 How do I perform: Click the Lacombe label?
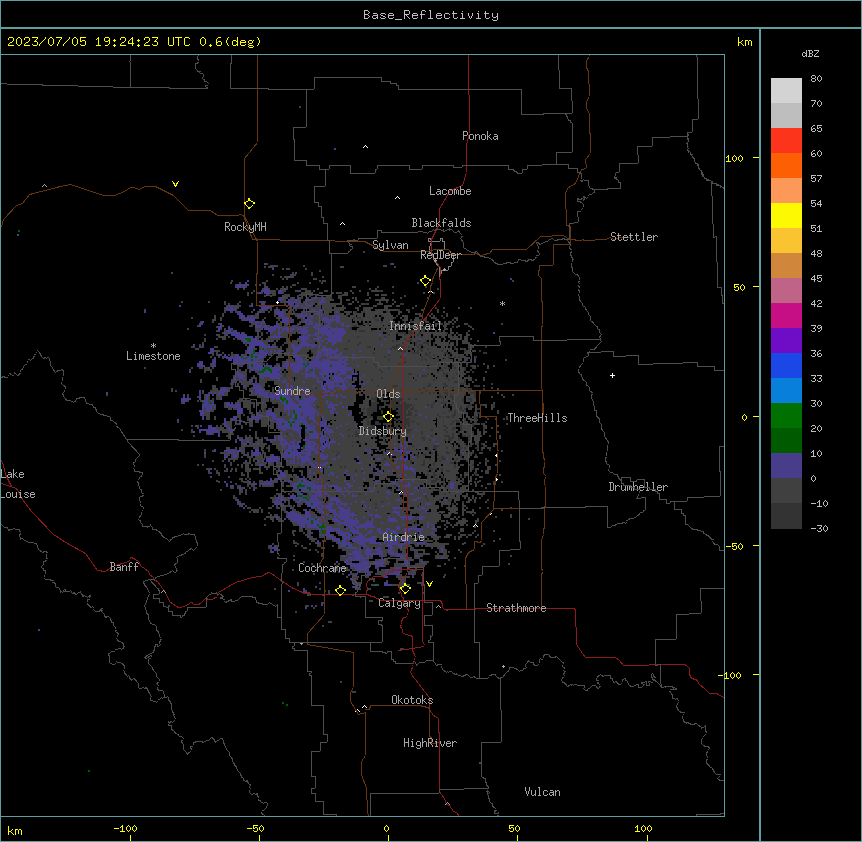tap(450, 191)
